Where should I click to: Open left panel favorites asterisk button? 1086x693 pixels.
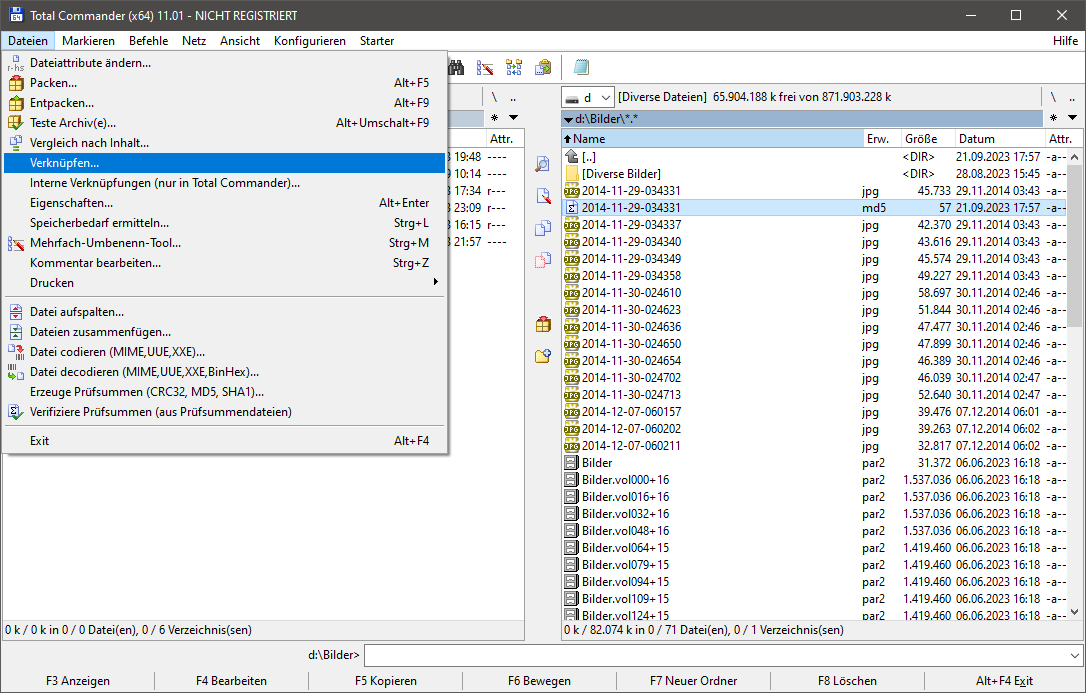495,118
